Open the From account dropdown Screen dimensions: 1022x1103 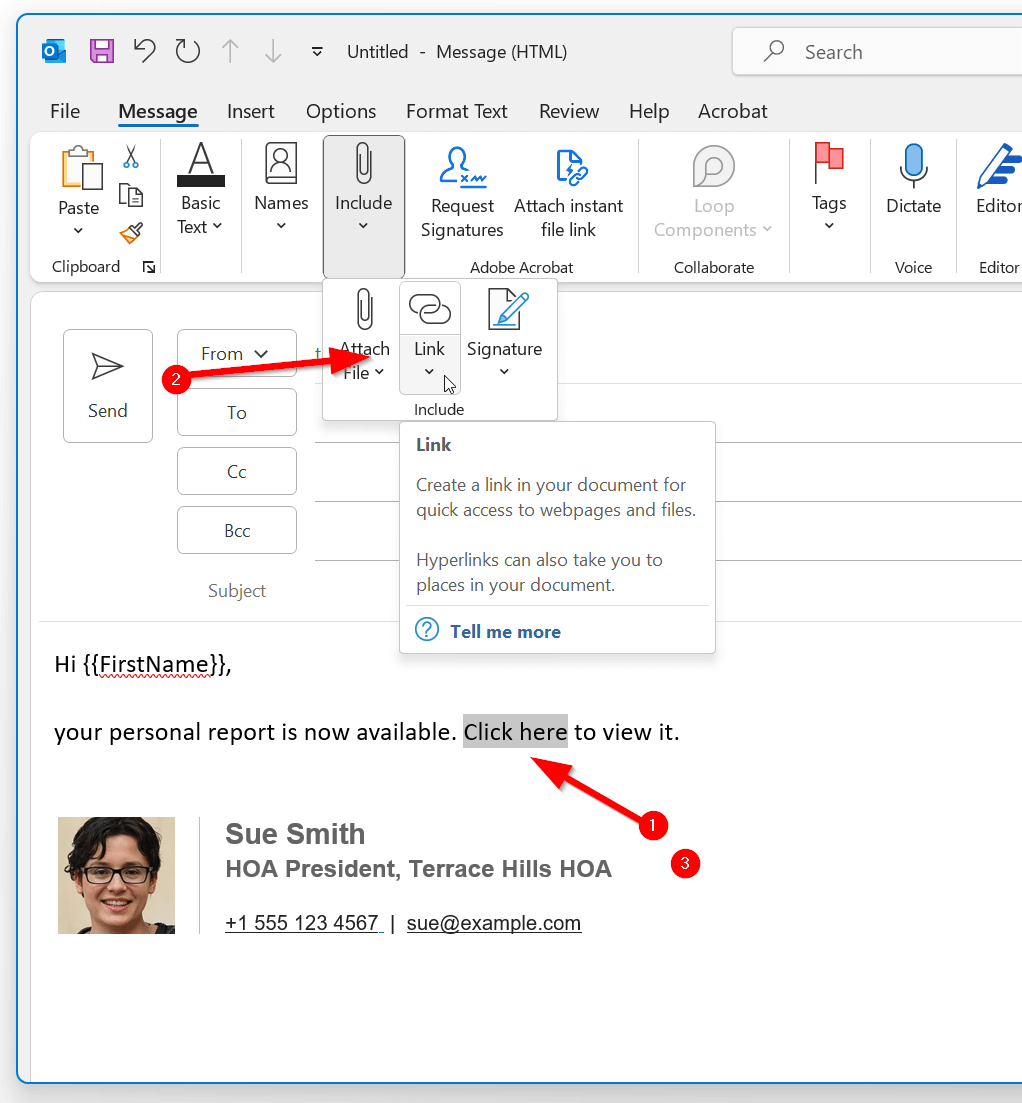point(236,352)
